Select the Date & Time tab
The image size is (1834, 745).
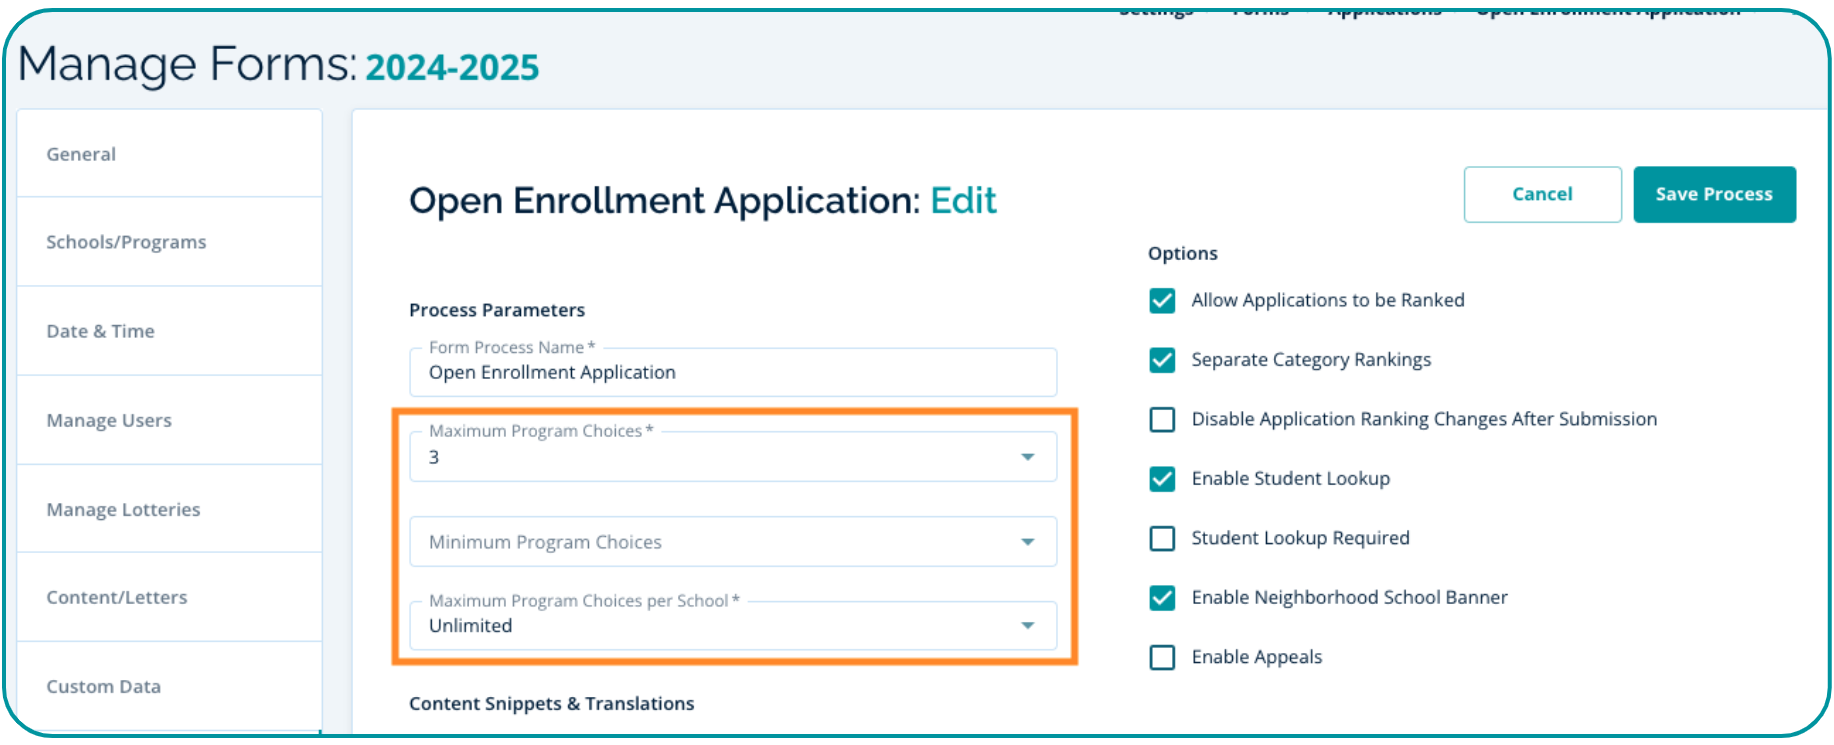coord(100,331)
